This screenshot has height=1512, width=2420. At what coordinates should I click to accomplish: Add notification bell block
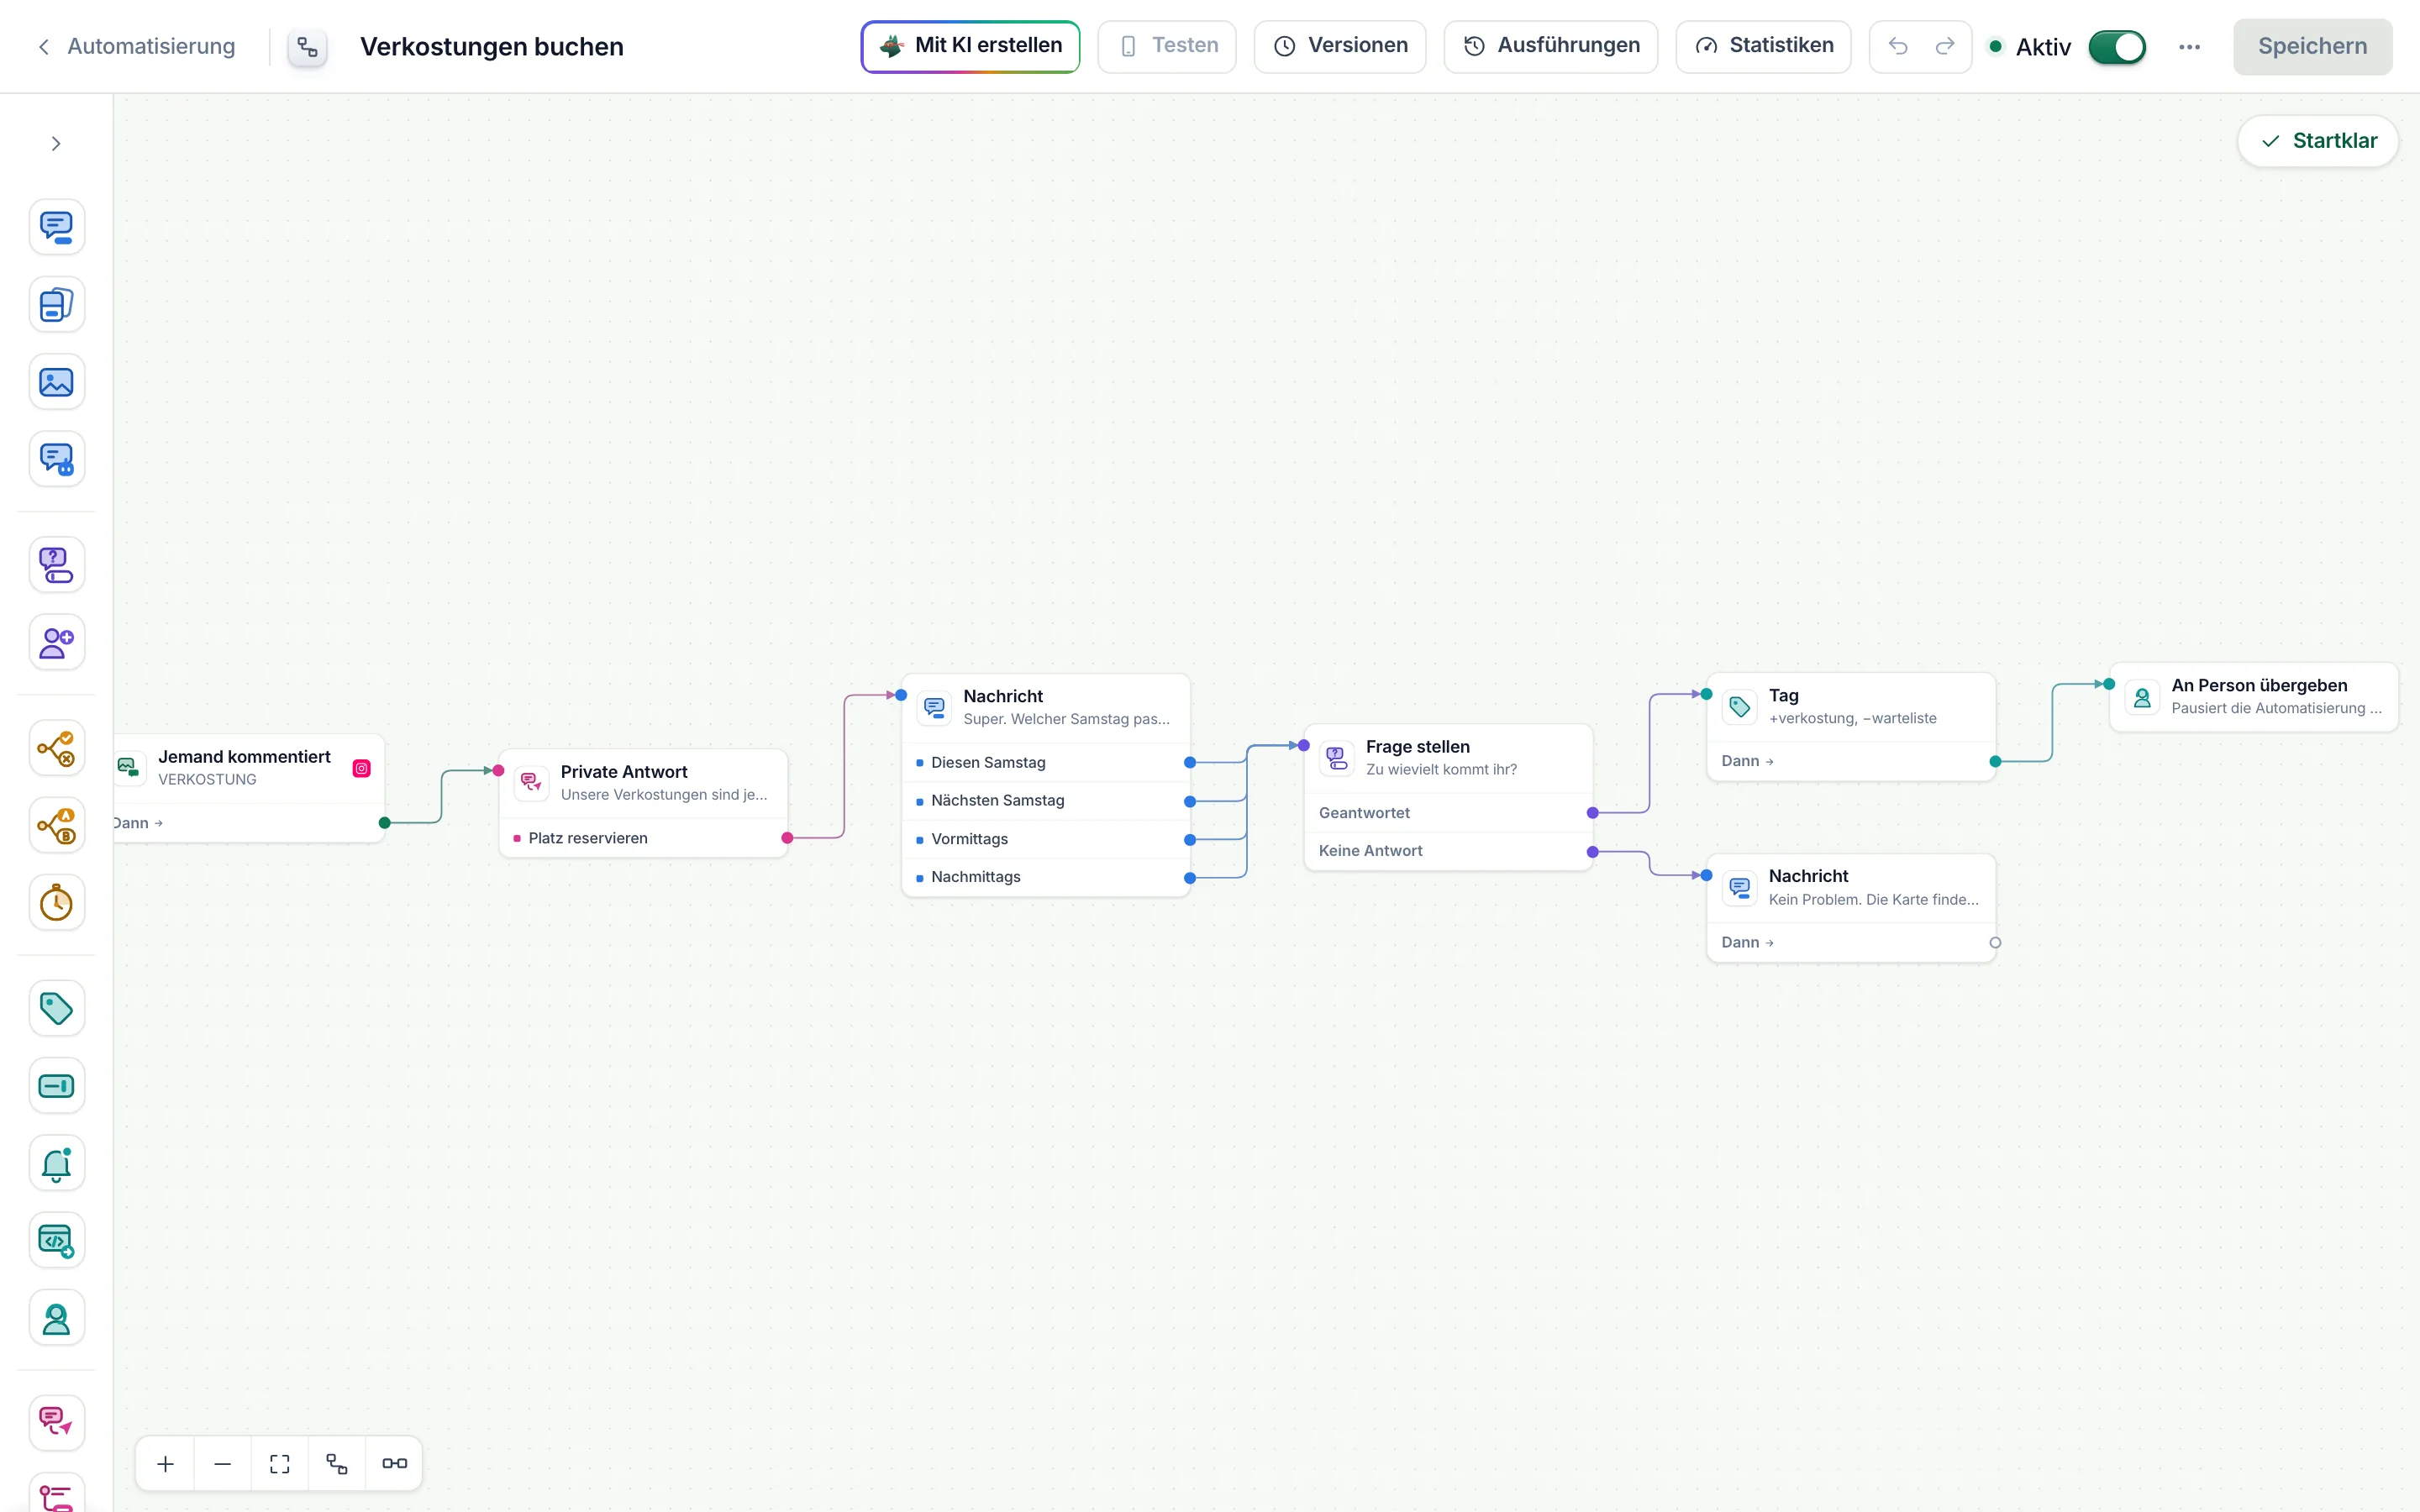point(57,1163)
